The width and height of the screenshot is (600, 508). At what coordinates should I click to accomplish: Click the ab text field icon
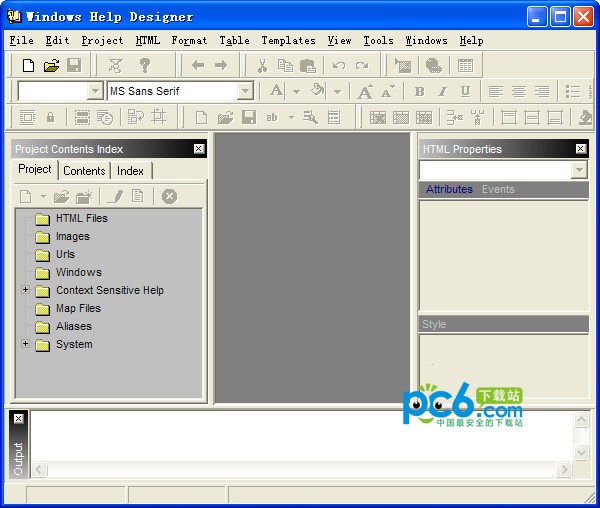[272, 117]
